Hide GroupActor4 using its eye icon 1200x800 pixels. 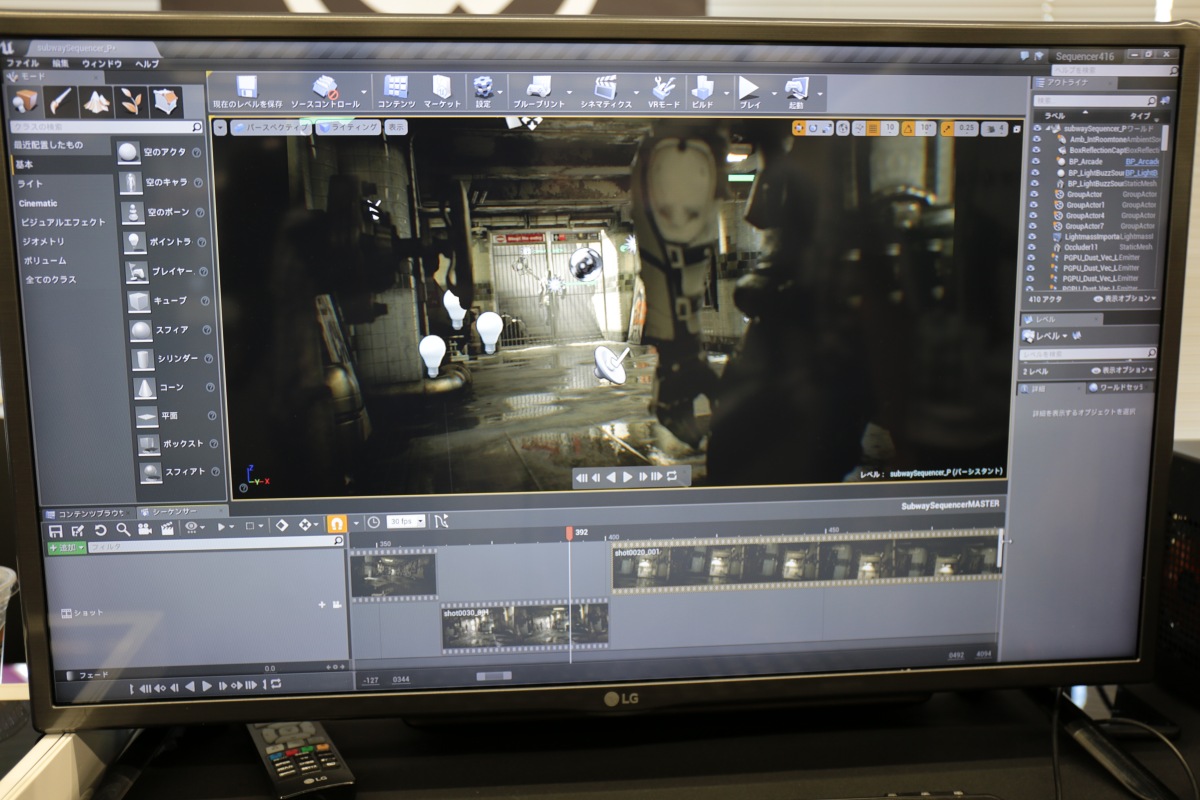(x=1036, y=215)
